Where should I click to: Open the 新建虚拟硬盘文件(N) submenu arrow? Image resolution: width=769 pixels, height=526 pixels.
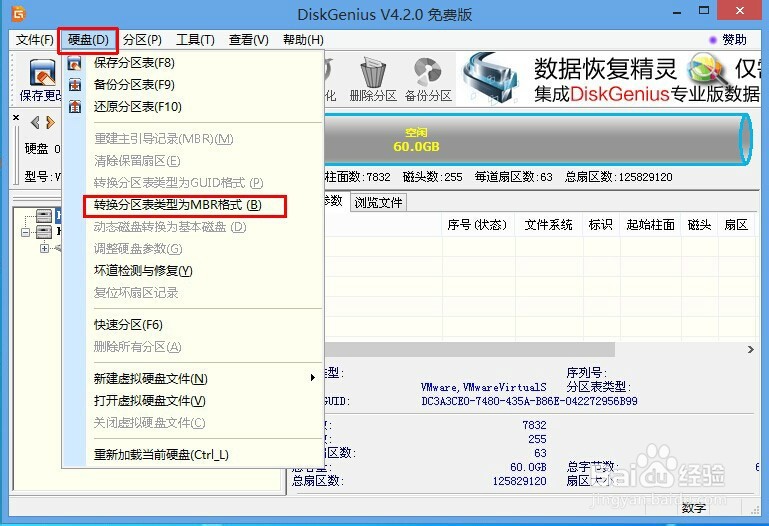coord(312,377)
